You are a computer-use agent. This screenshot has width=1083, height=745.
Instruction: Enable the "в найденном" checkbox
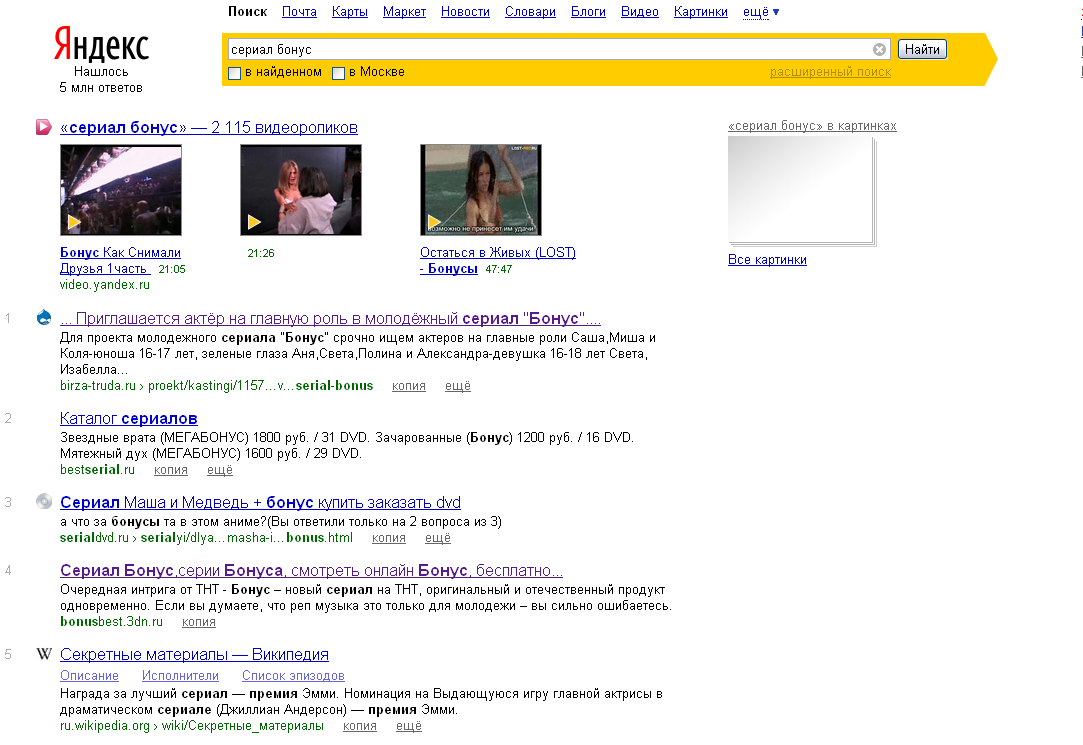pos(235,73)
